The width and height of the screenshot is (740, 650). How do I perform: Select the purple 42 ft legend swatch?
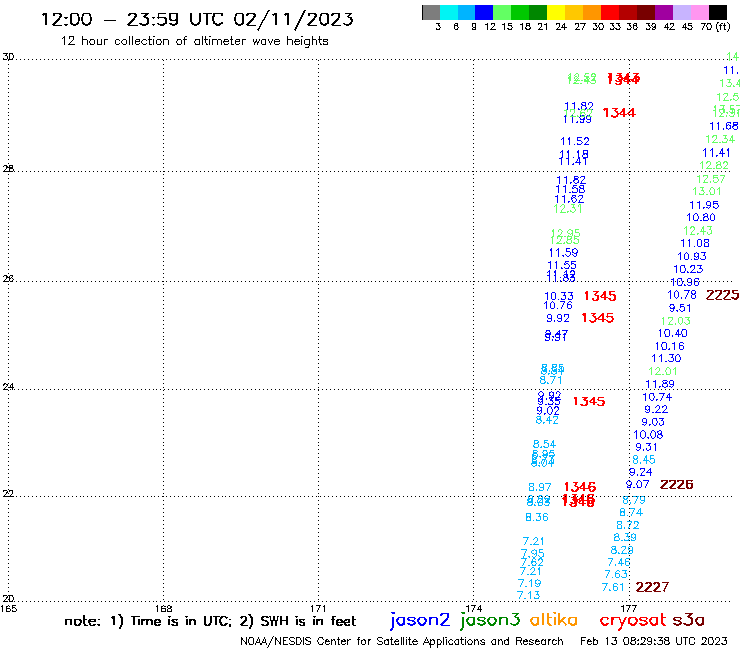coord(663,12)
